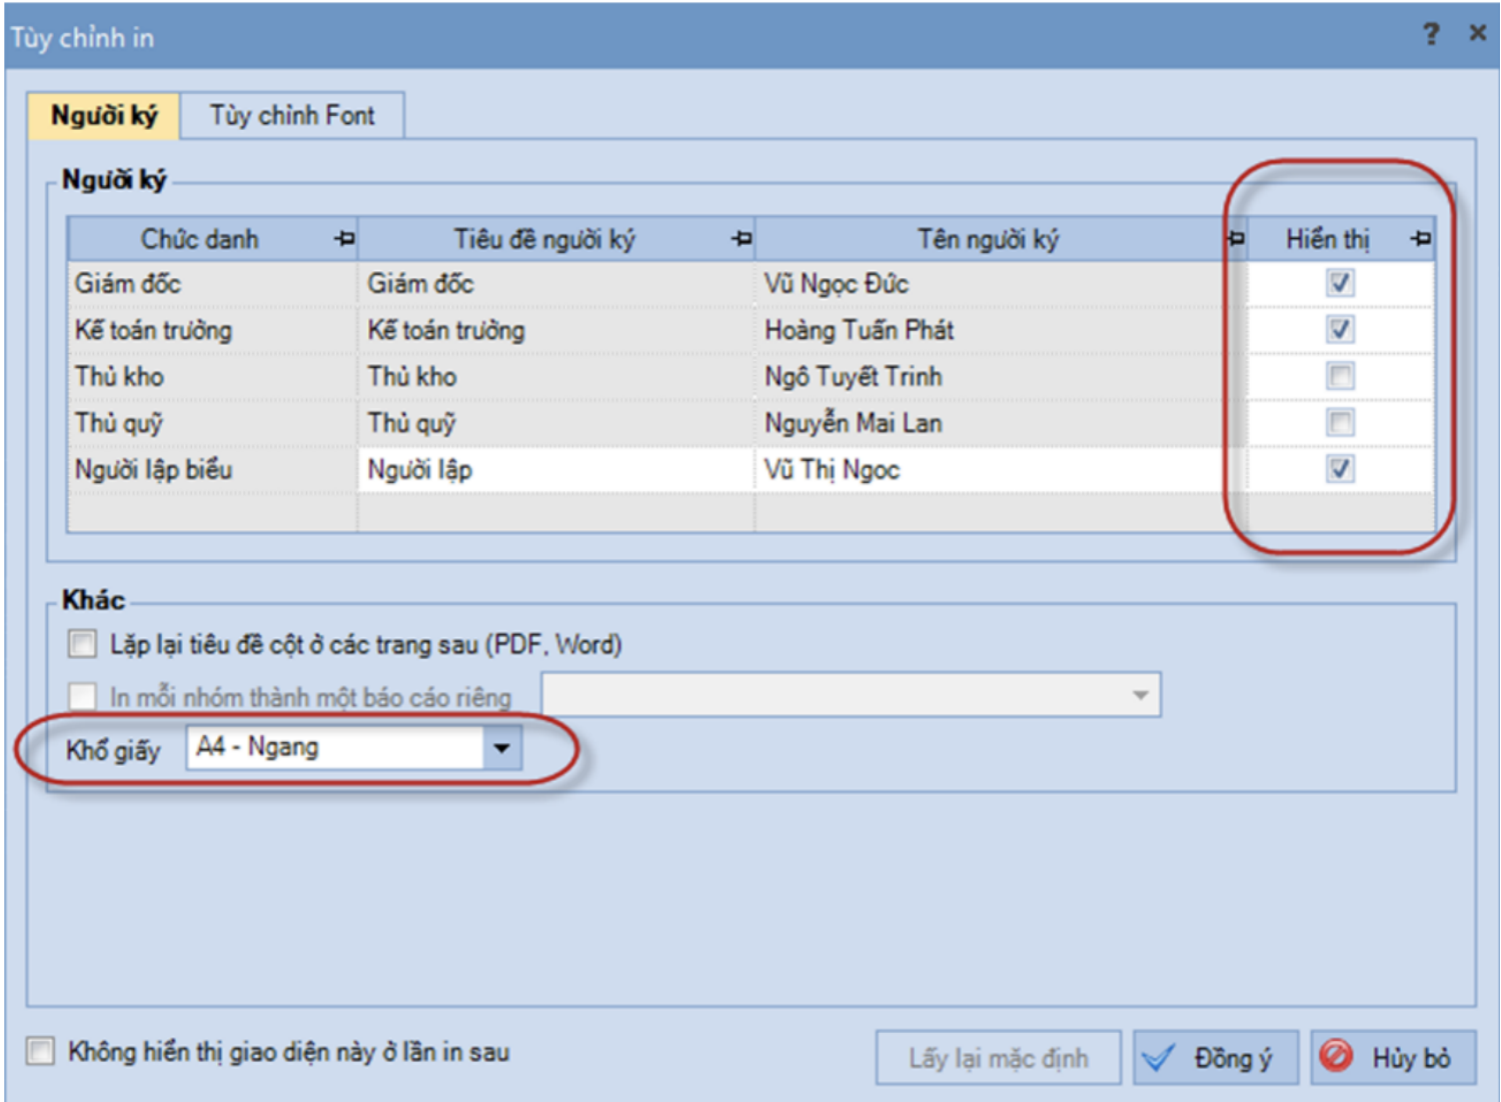Select the Vũ Ngọc Đức name cell
The width and height of the screenshot is (1501, 1102).
[1000, 283]
